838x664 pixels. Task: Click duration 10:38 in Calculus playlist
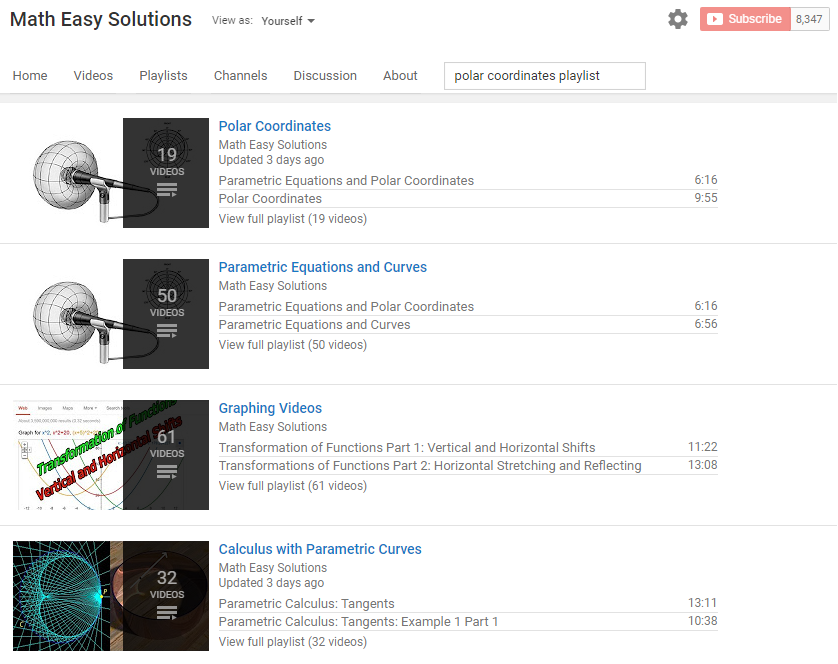[703, 621]
